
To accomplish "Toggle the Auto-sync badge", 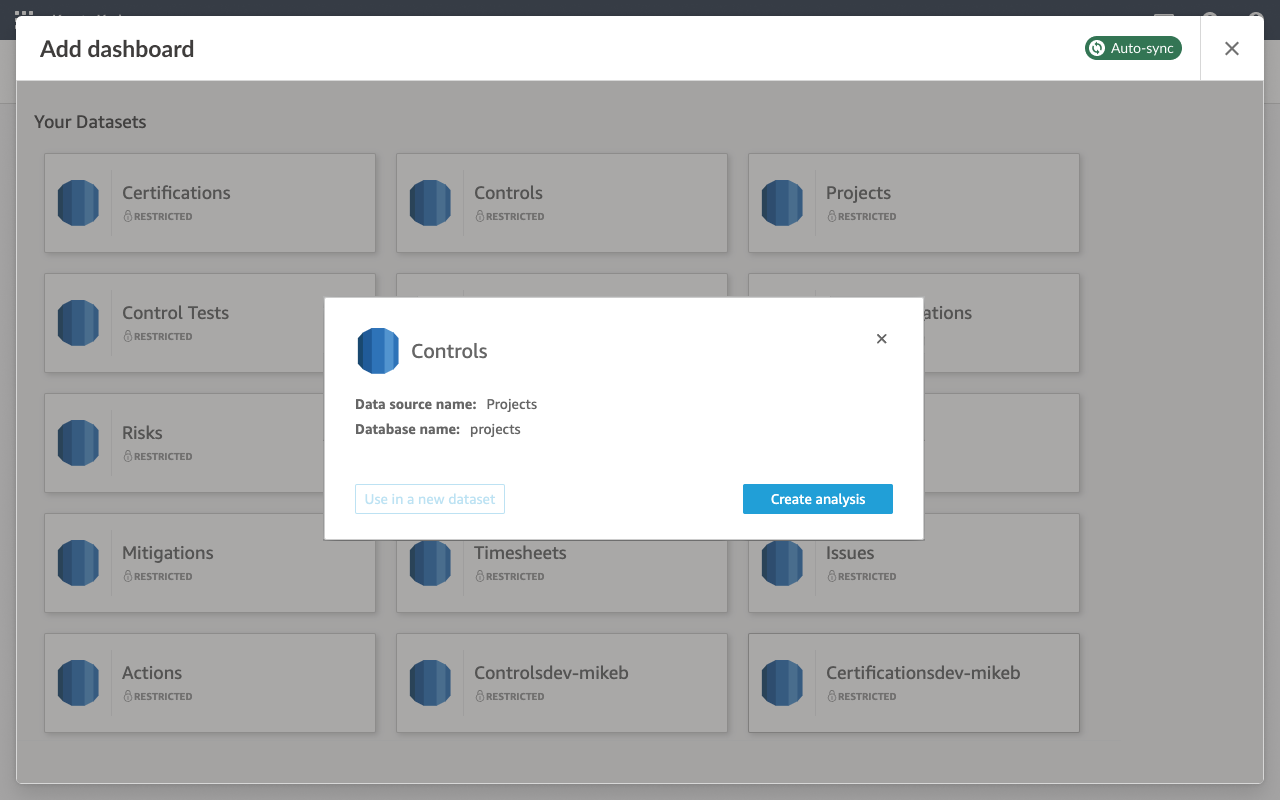I will pyautogui.click(x=1132, y=48).
